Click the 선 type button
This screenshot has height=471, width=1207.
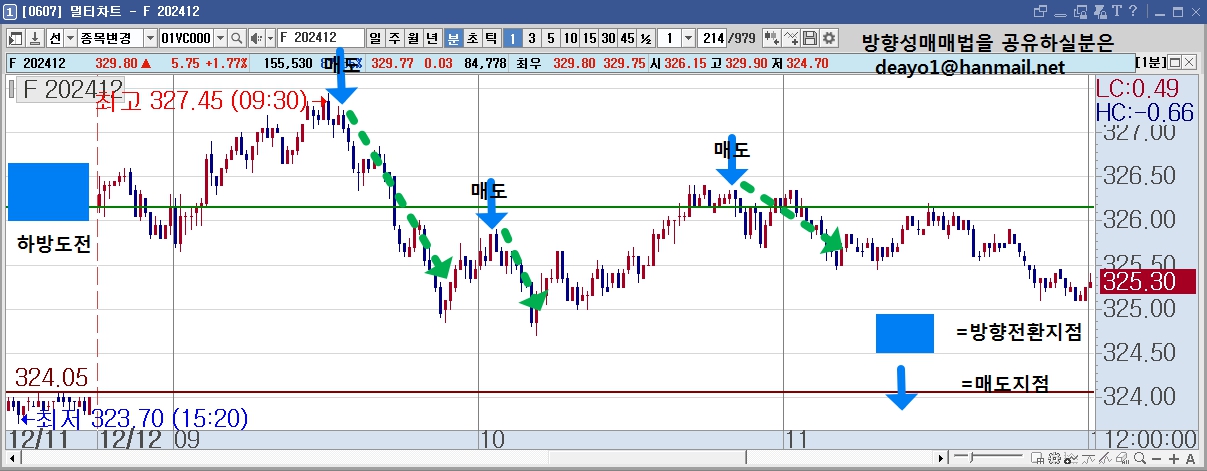(55, 38)
